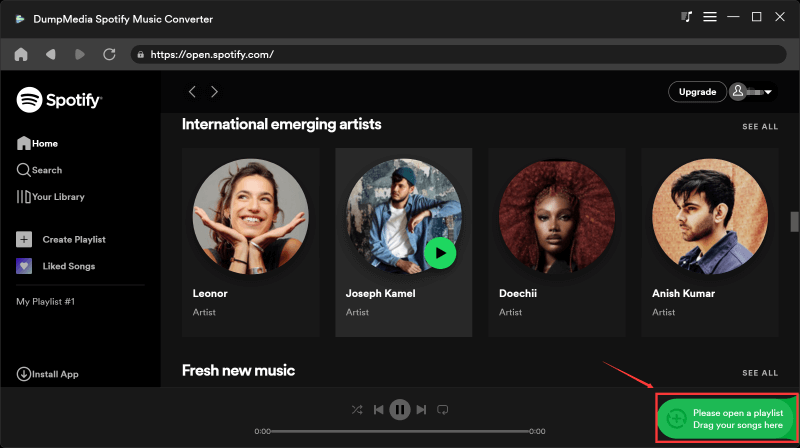Open the hamburger menu in title bar
The height and width of the screenshot is (448, 800).
coord(710,17)
